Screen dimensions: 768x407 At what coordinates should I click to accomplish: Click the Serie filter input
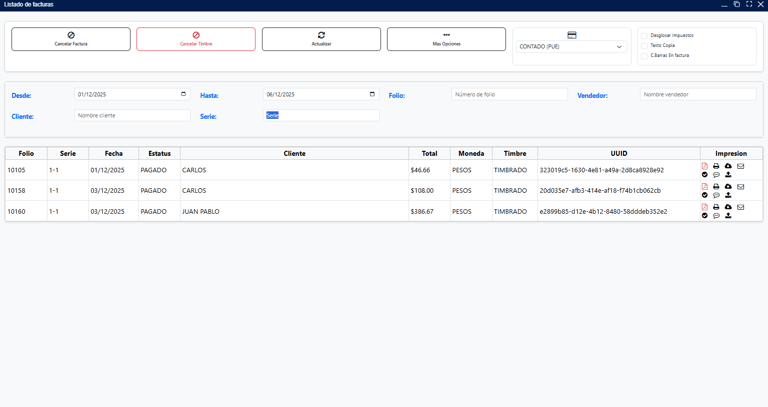321,116
